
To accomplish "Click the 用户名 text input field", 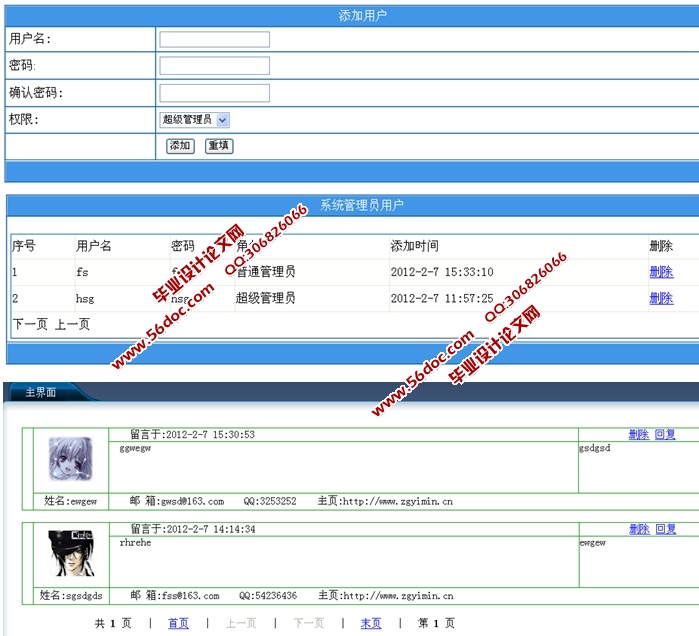I will pos(214,40).
